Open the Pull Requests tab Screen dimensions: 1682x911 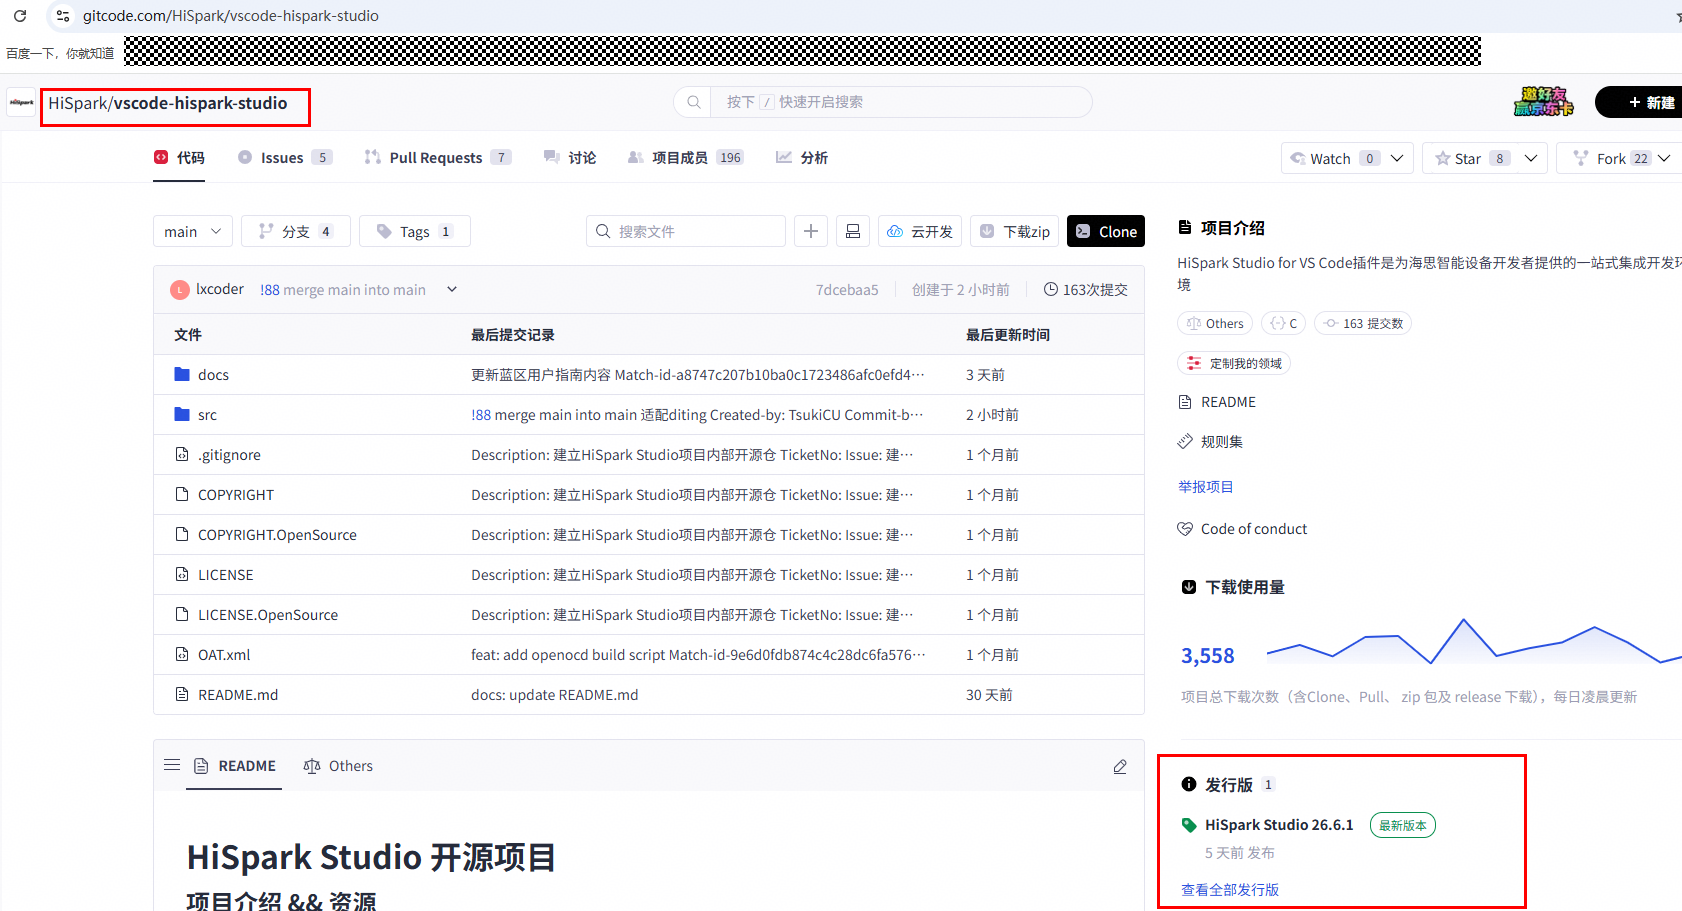pyautogui.click(x=438, y=158)
